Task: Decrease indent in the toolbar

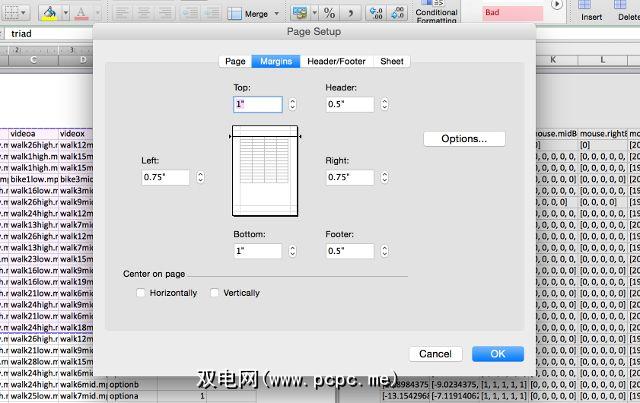Action: coord(190,13)
